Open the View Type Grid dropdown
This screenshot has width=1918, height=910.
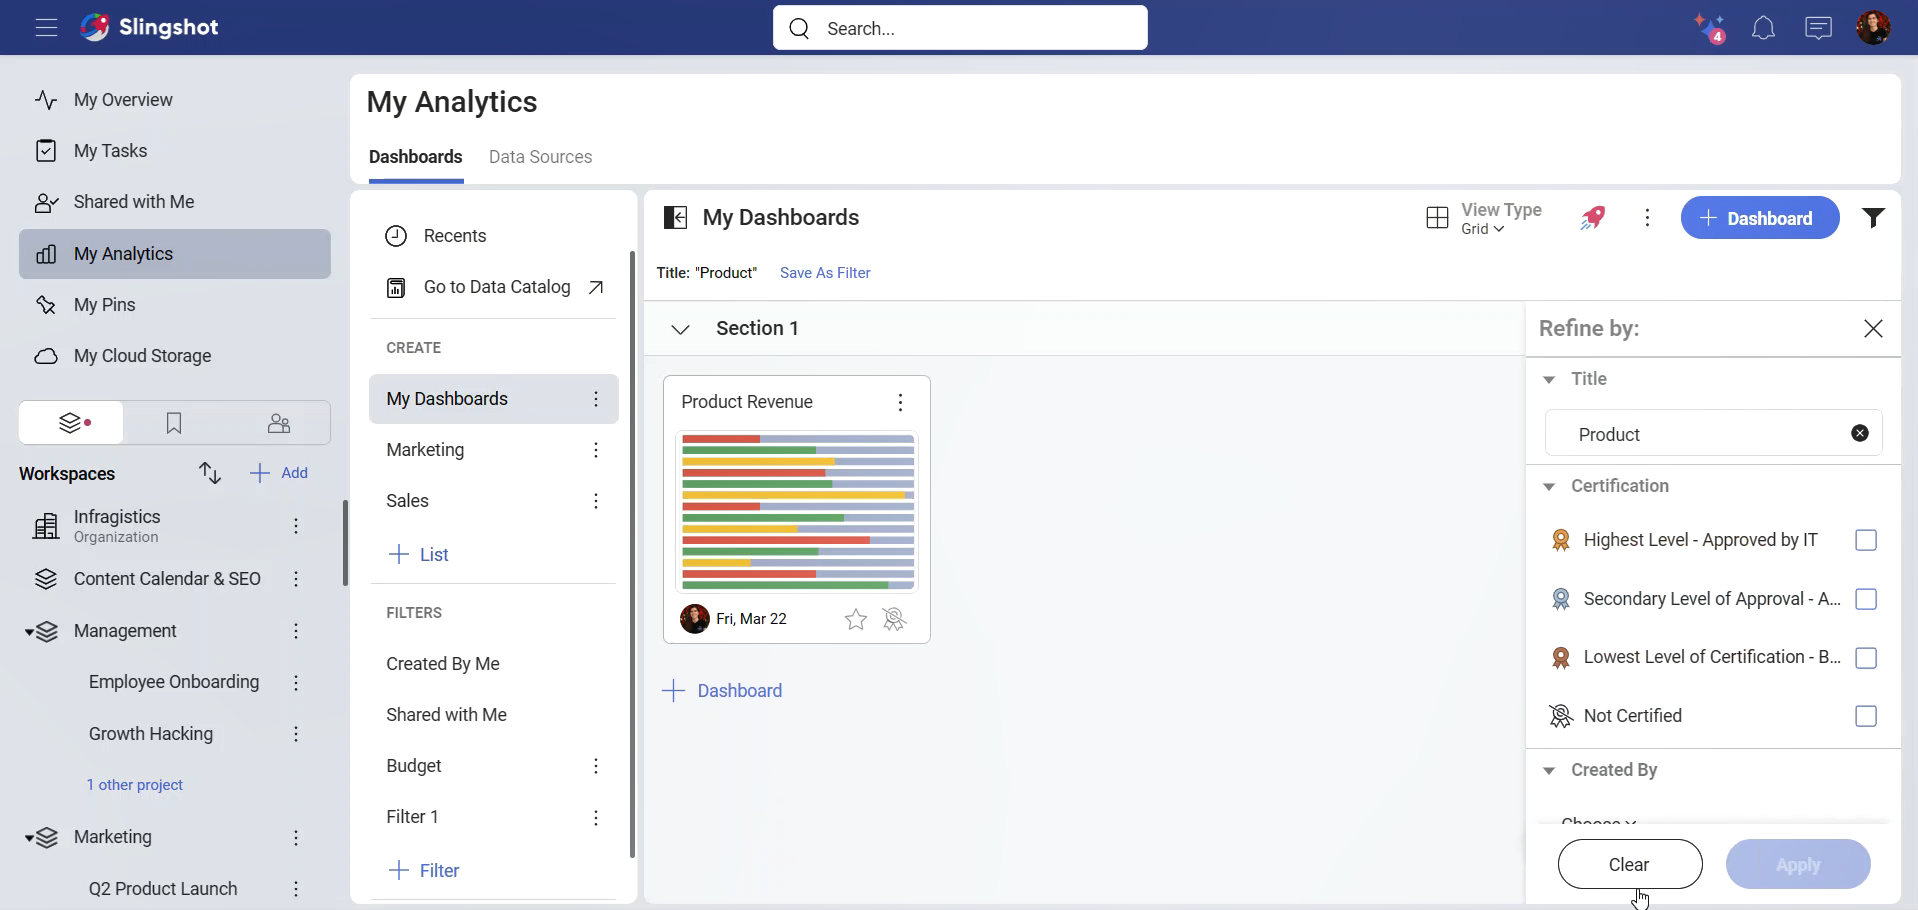coord(1485,218)
